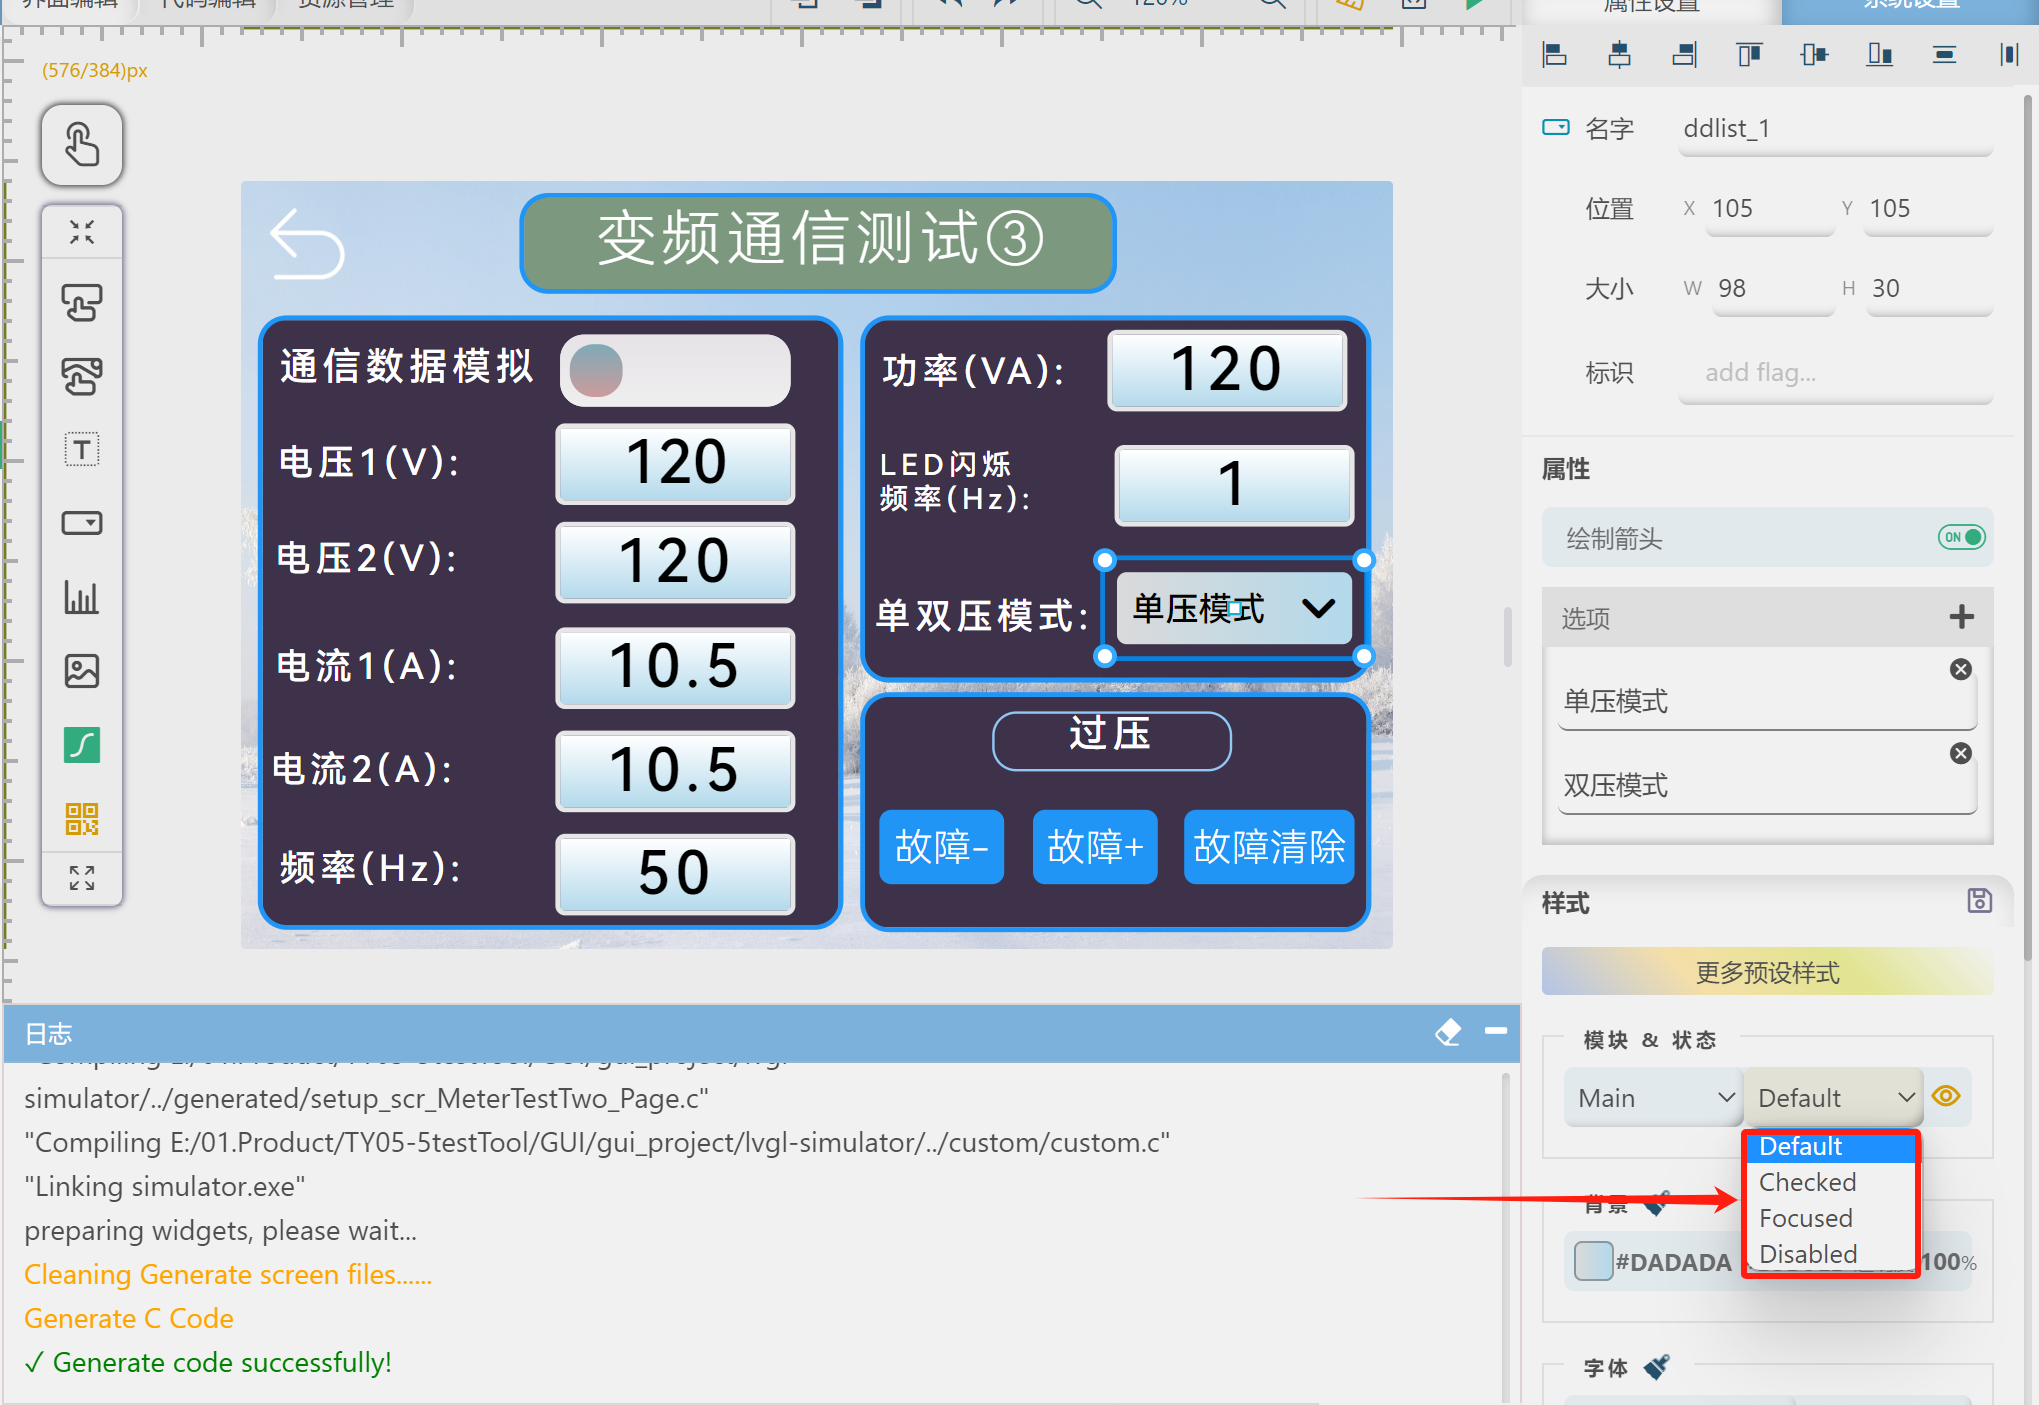Click the #DADADA background color swatch
The width and height of the screenshot is (2039, 1405).
click(1593, 1261)
